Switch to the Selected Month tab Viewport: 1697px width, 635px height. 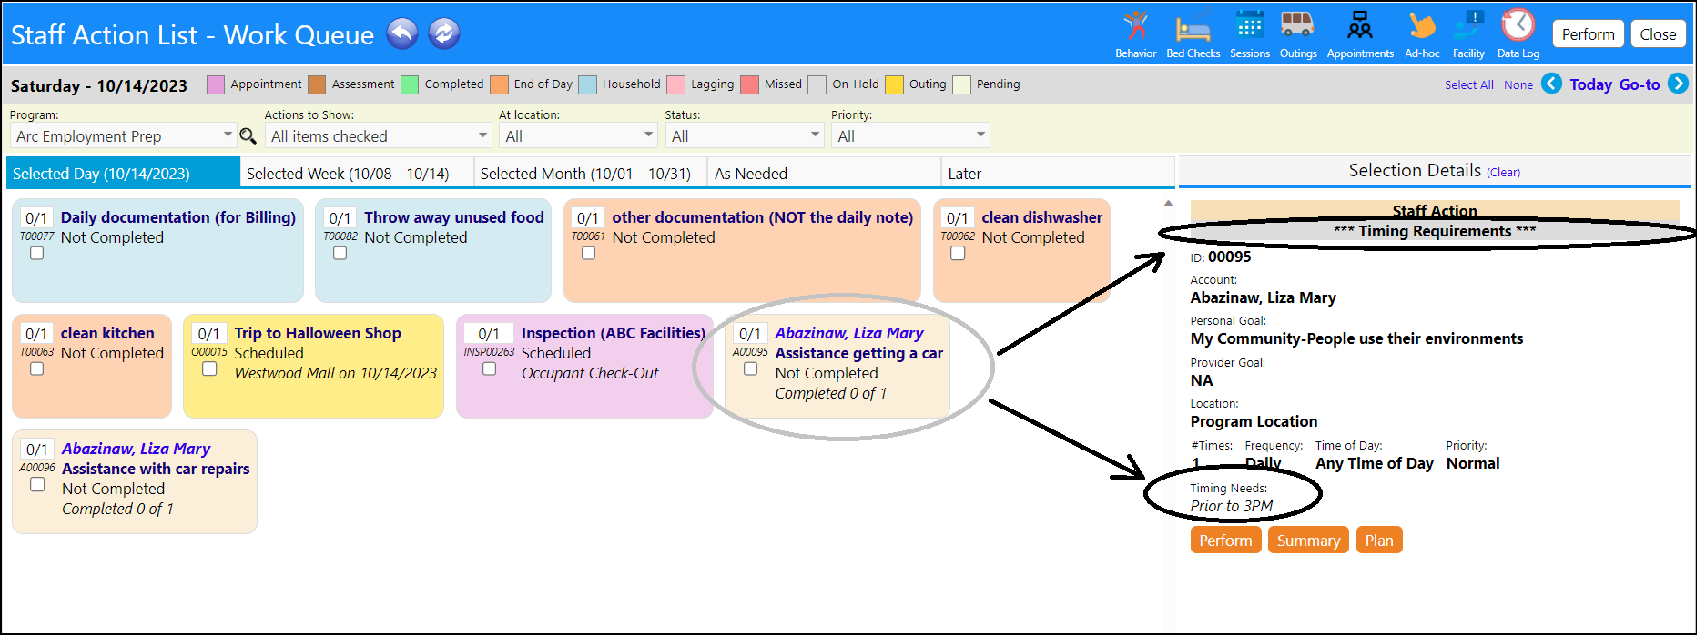590,173
